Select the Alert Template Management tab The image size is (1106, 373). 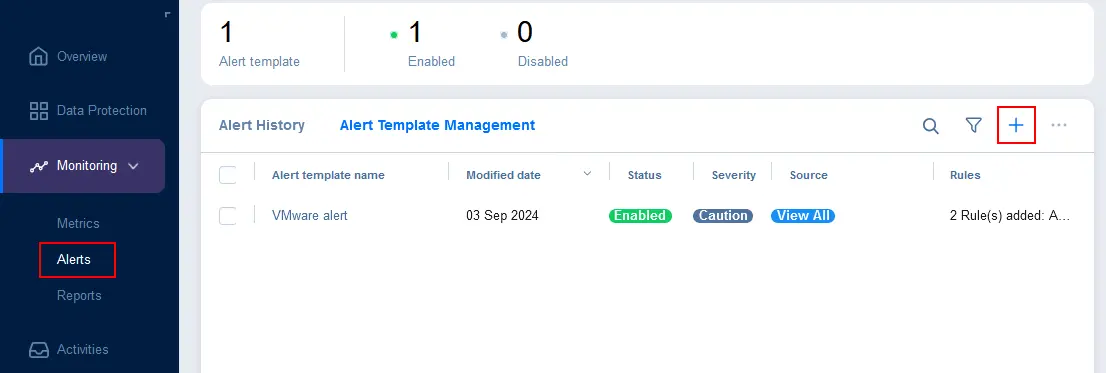pos(437,126)
